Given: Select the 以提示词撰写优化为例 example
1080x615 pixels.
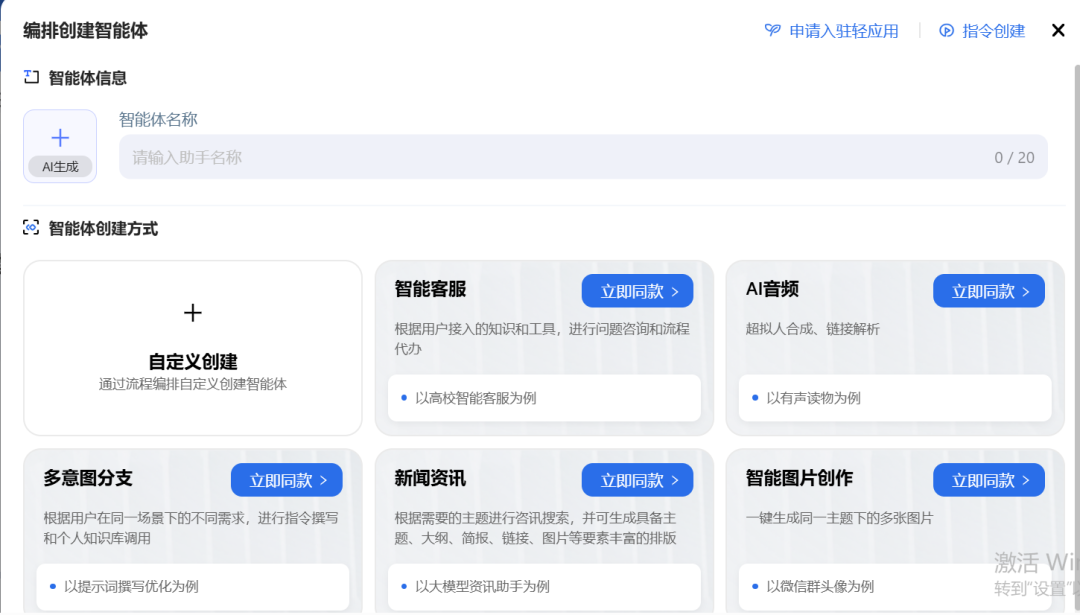Looking at the screenshot, I should (x=193, y=586).
